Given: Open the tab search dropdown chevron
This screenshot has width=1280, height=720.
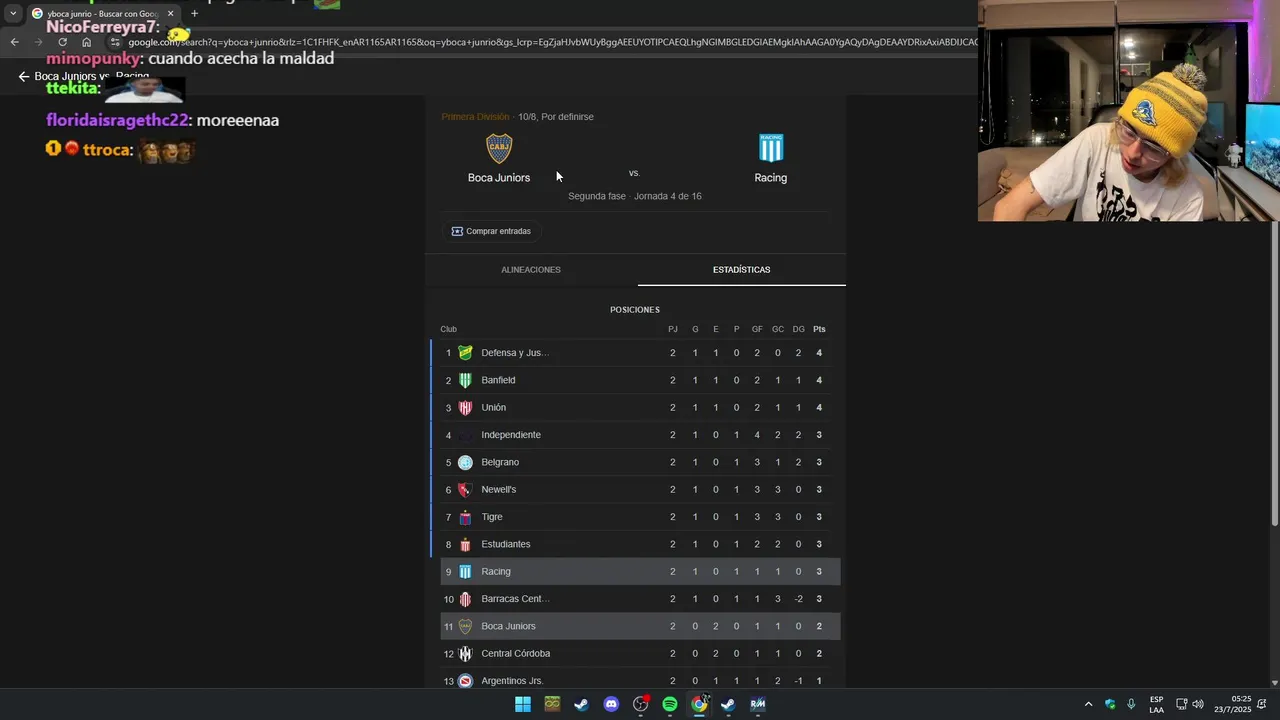Looking at the screenshot, I should 13,14.
